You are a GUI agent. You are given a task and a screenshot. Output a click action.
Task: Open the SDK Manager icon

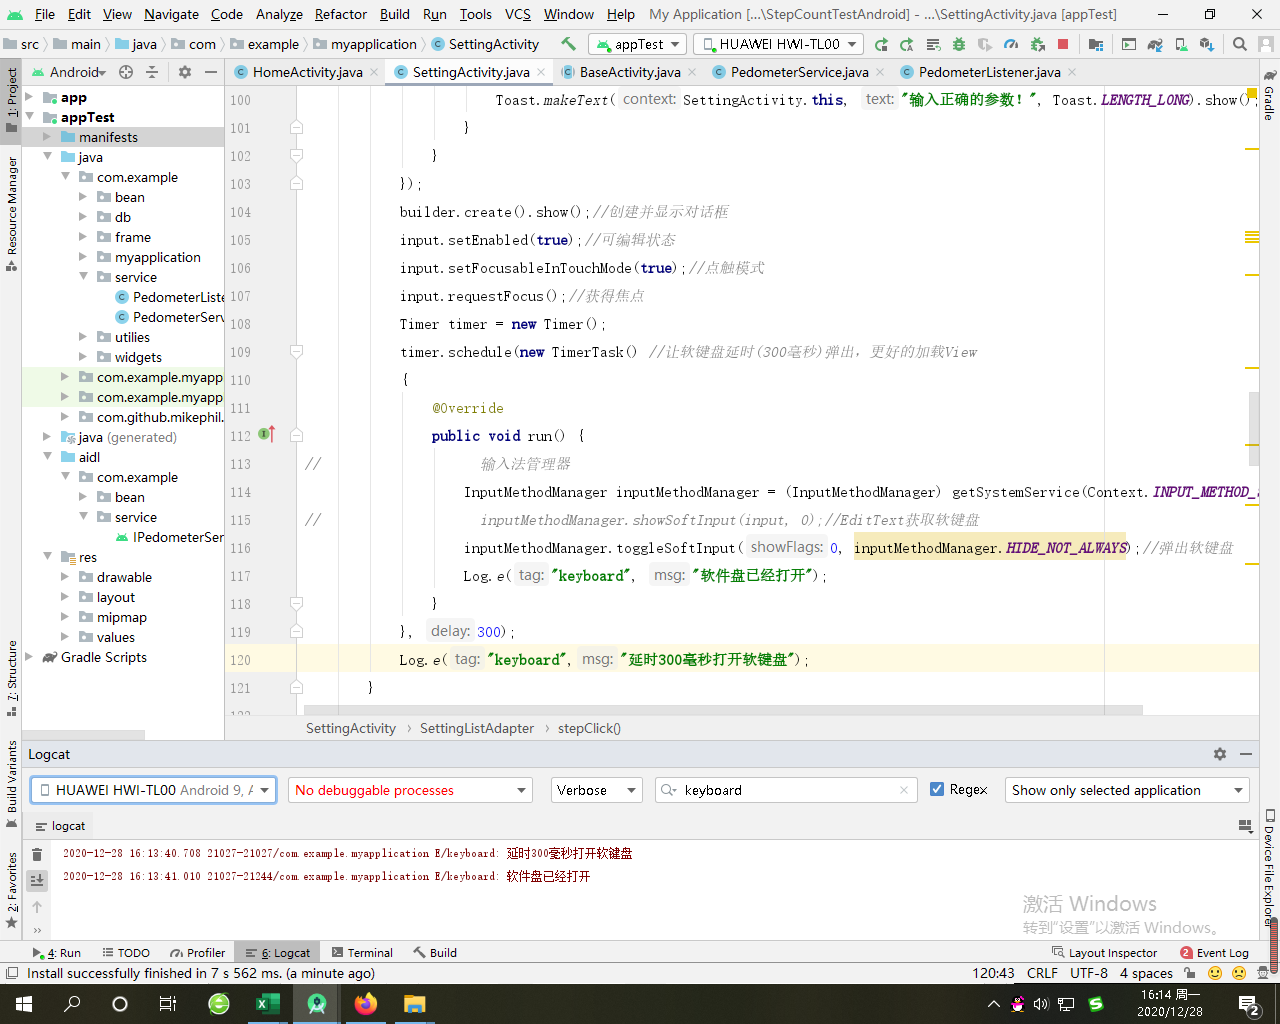click(x=1207, y=44)
